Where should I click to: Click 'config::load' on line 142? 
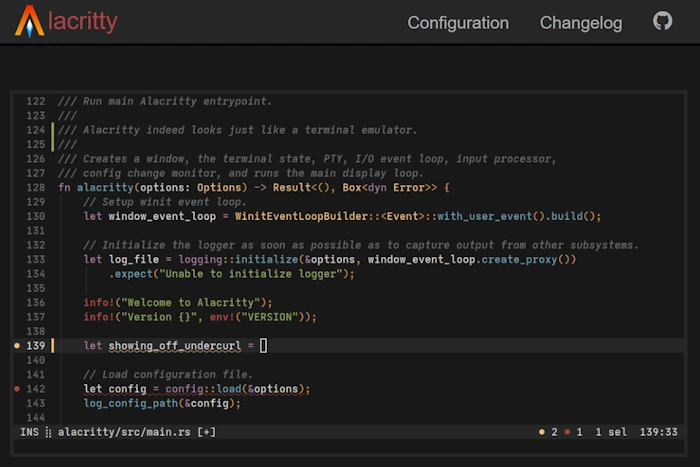(x=203, y=389)
